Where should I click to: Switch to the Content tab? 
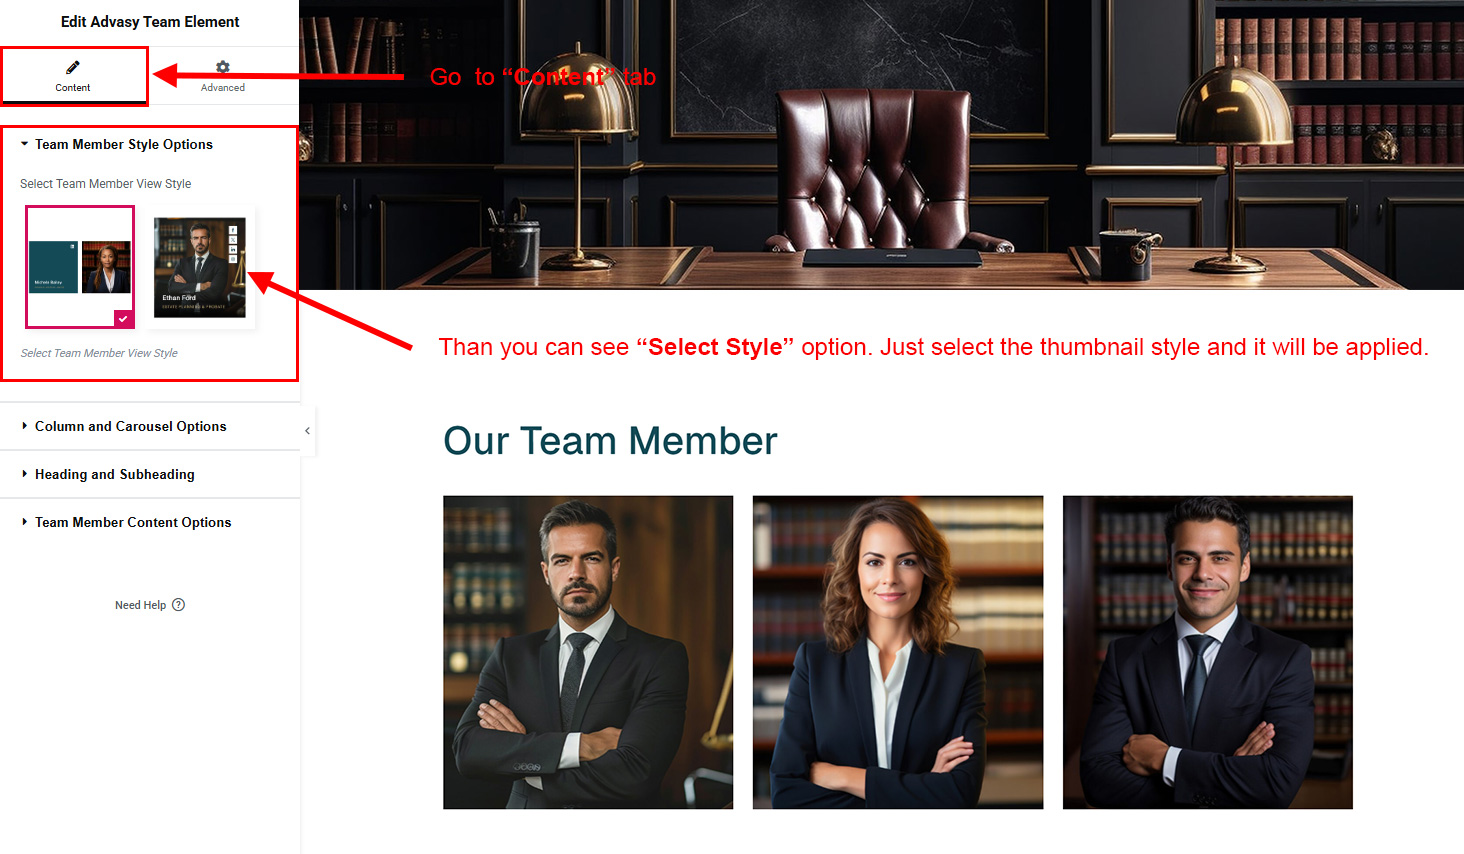pyautogui.click(x=74, y=75)
